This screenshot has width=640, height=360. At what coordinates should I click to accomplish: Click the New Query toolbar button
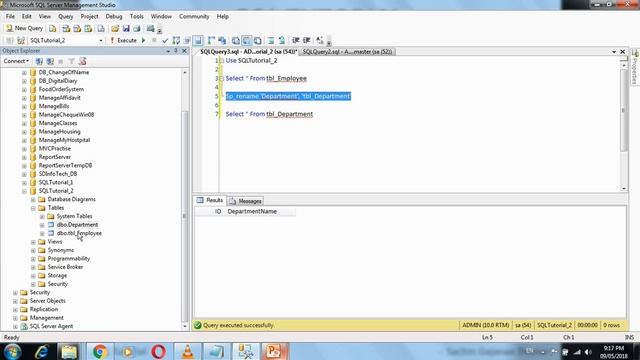[x=24, y=28]
